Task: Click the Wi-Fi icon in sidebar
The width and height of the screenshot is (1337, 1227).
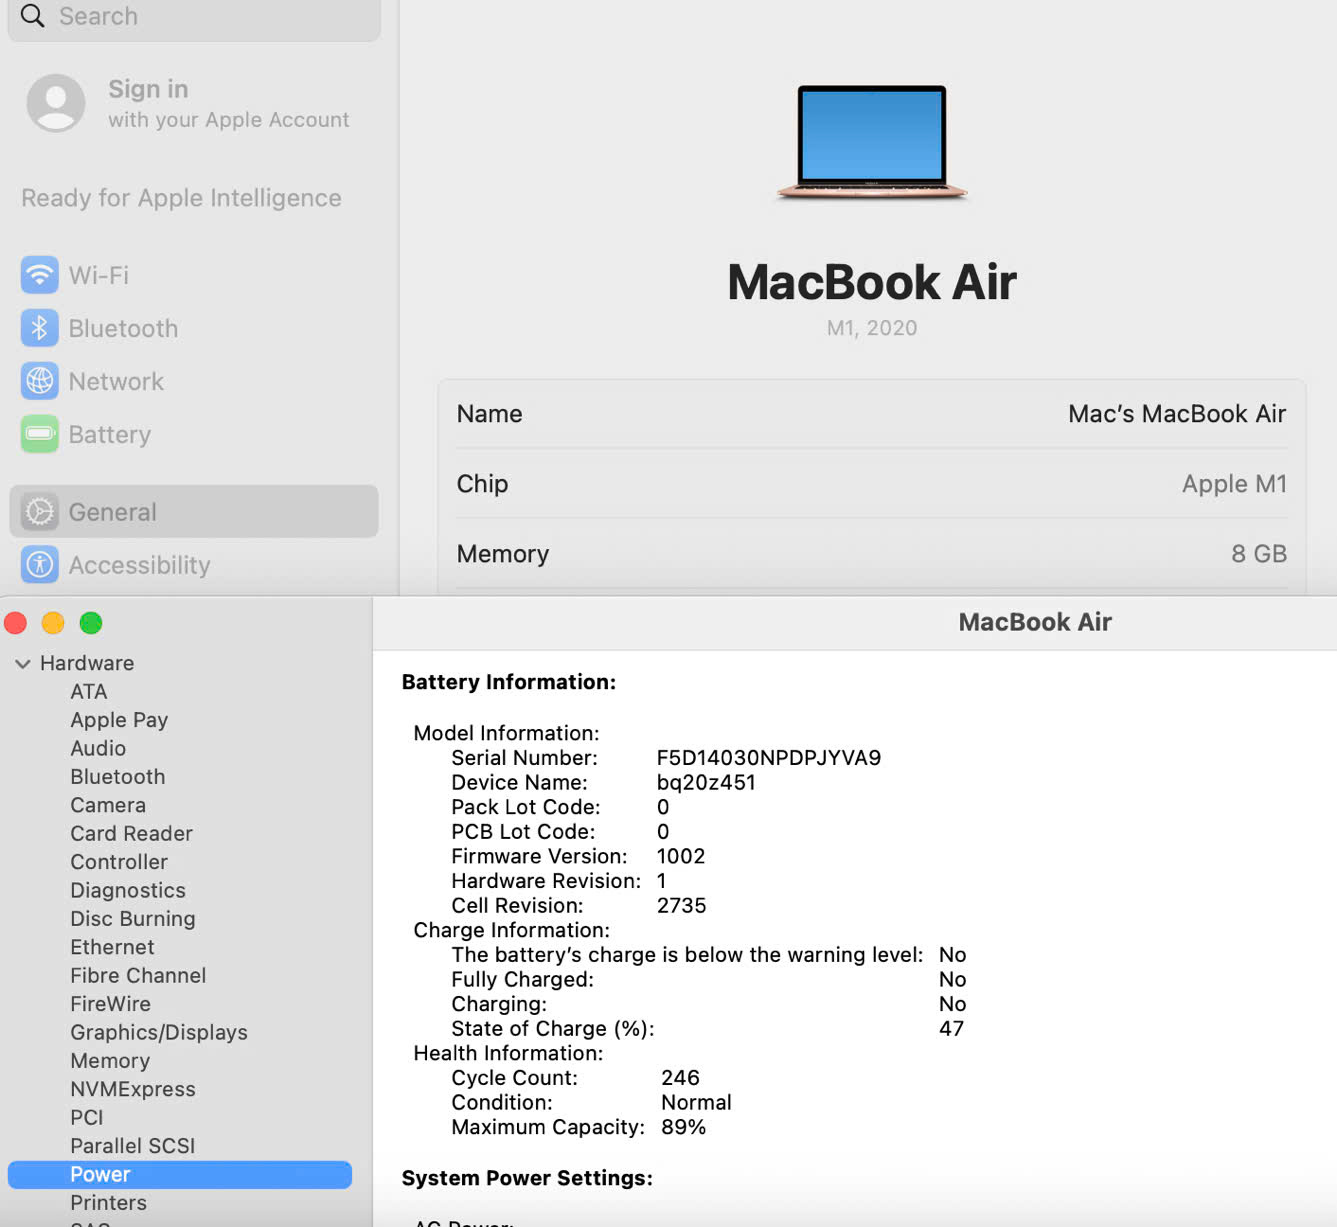Action: point(39,275)
